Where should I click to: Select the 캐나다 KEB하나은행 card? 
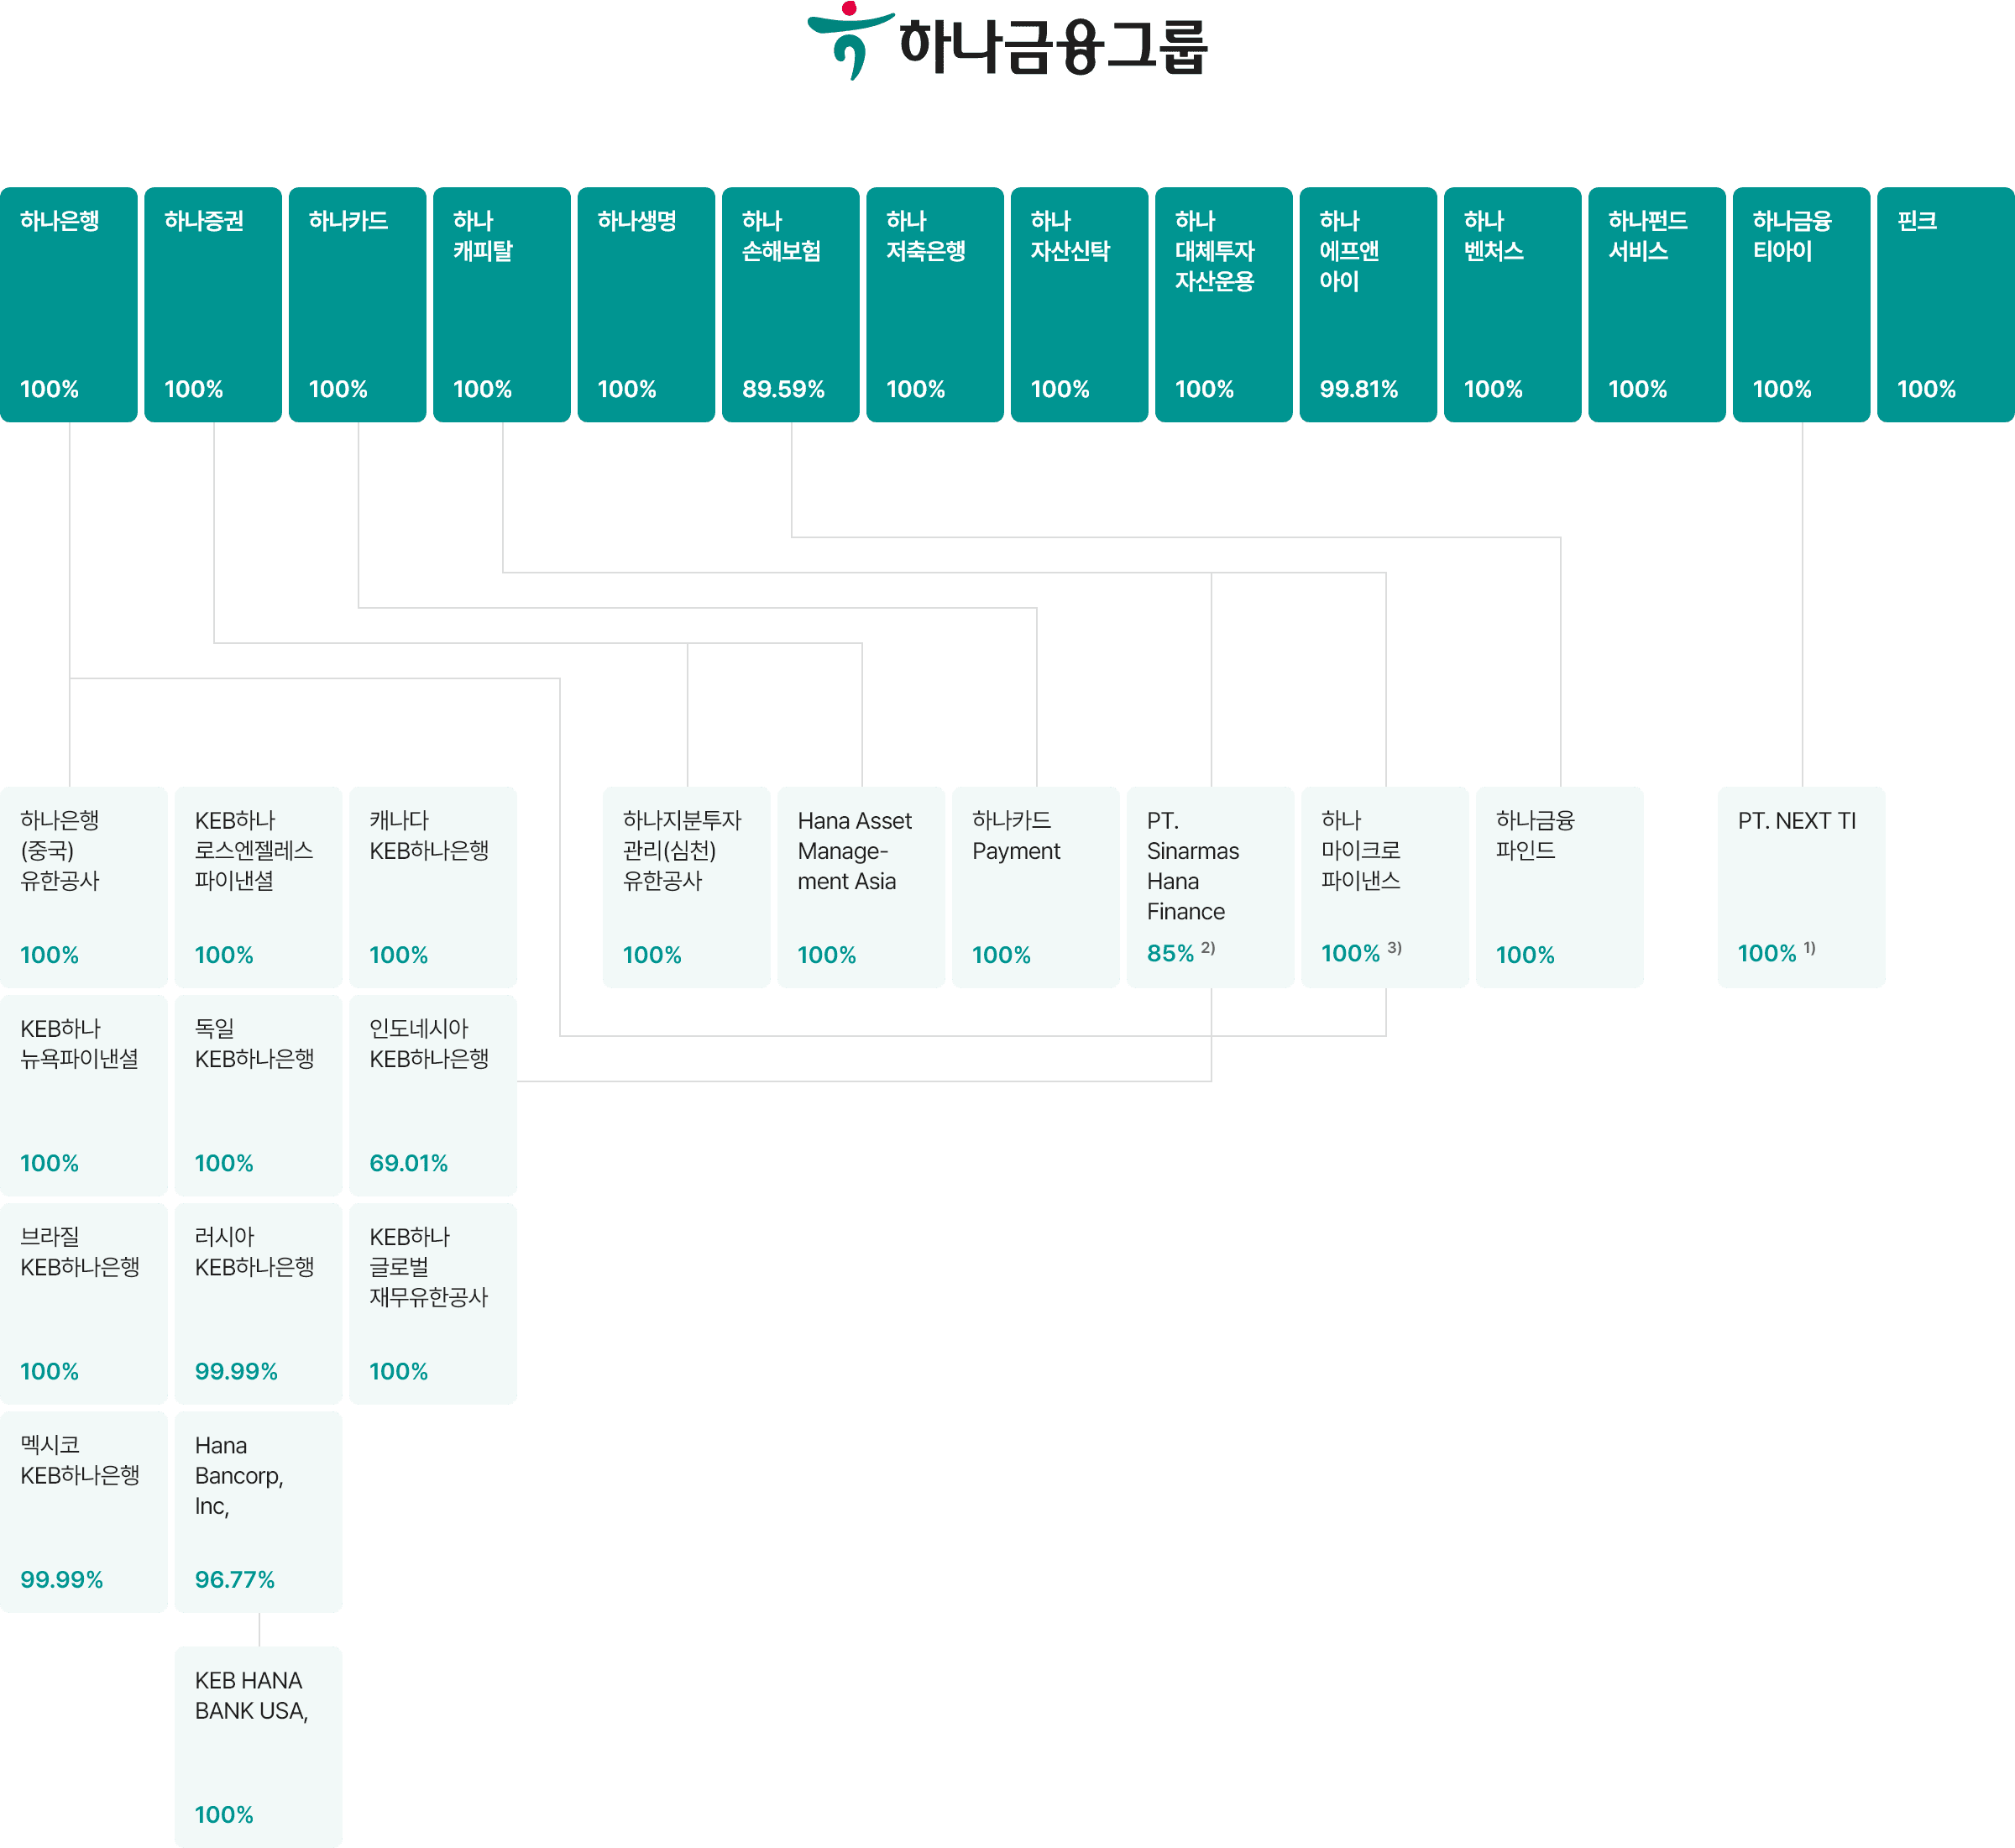click(x=433, y=887)
